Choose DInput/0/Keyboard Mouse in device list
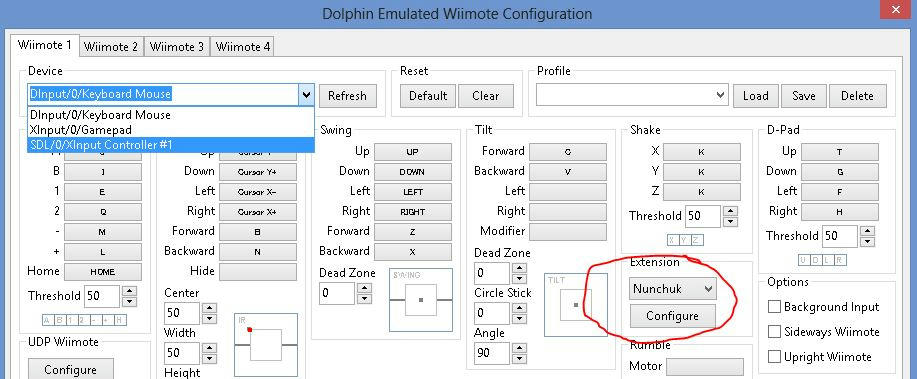 pyautogui.click(x=171, y=115)
